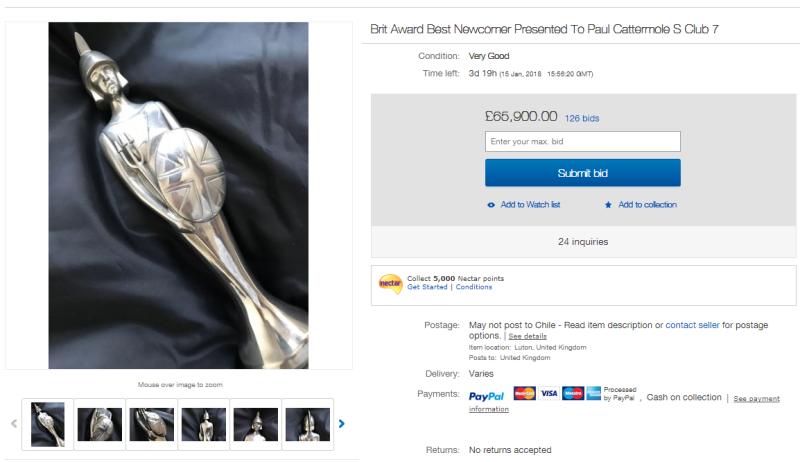
Task: Select the last visible trophy thumbnail
Action: [307, 424]
